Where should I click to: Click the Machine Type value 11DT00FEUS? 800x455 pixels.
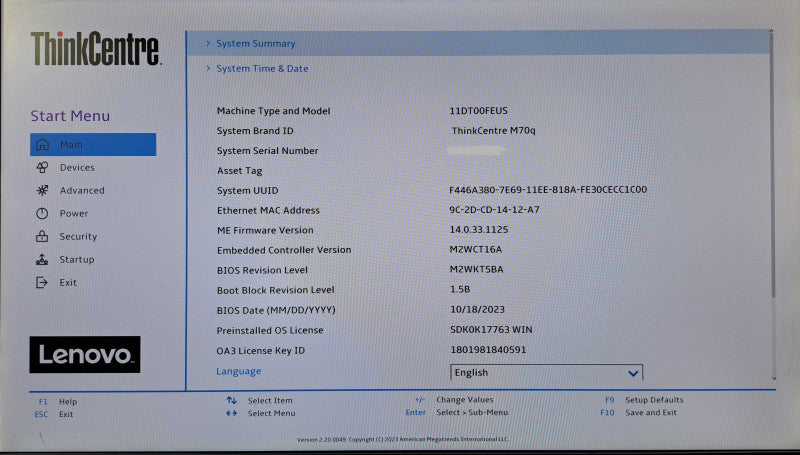pos(479,111)
